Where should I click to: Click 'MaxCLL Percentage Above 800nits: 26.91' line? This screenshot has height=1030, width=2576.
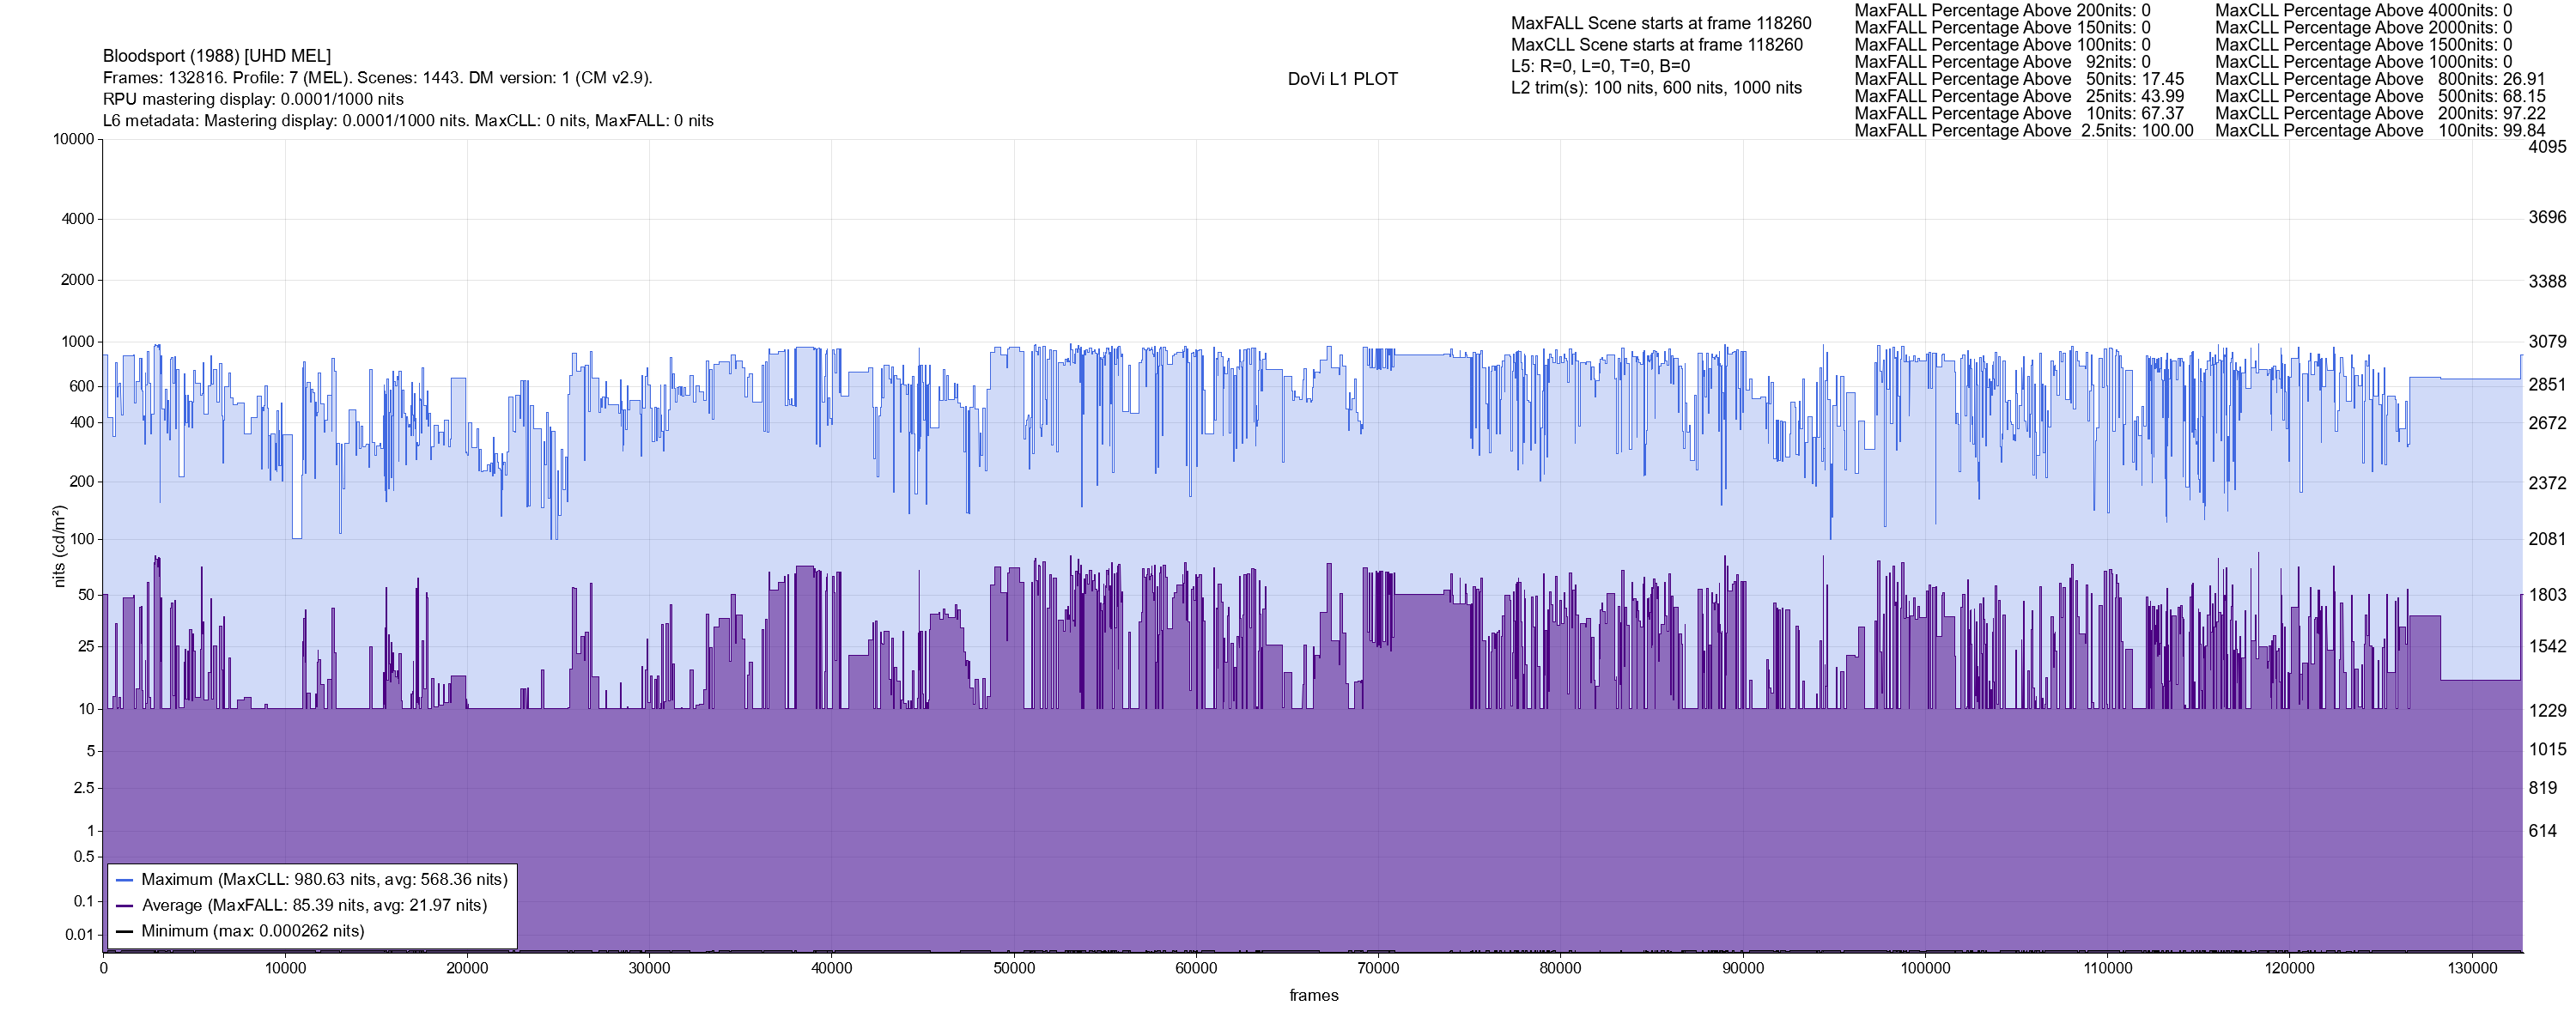(x=2380, y=79)
